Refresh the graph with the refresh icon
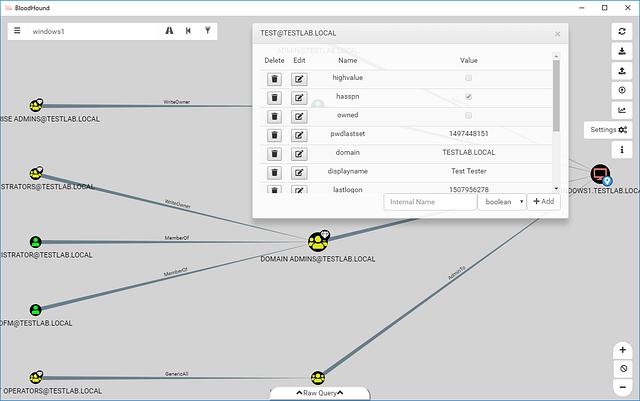Screen dimensions: 640x401 point(622,31)
